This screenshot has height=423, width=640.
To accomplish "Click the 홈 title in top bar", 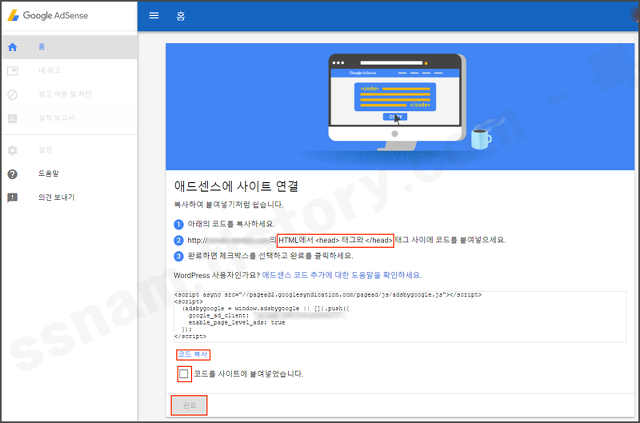I will pyautogui.click(x=180, y=16).
